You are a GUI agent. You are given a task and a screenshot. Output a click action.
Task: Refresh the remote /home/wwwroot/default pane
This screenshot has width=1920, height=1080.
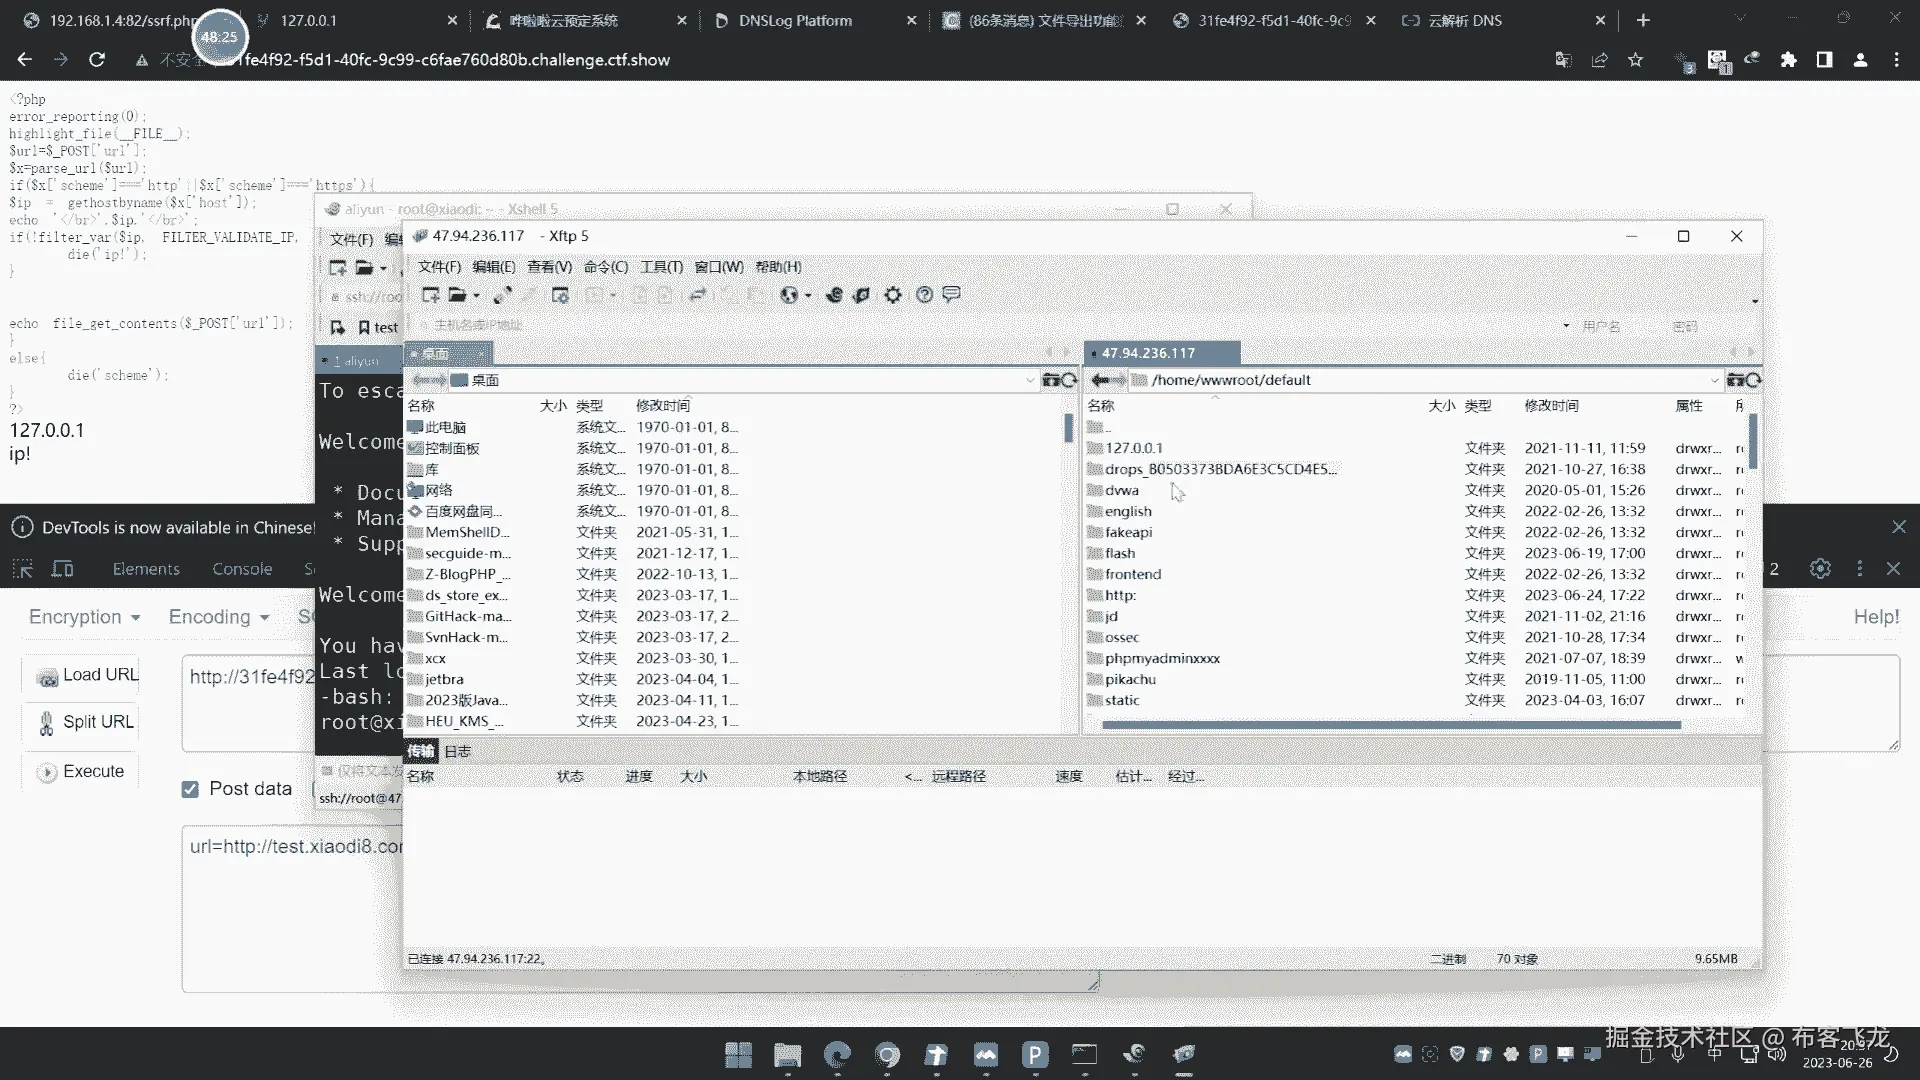tap(1753, 380)
